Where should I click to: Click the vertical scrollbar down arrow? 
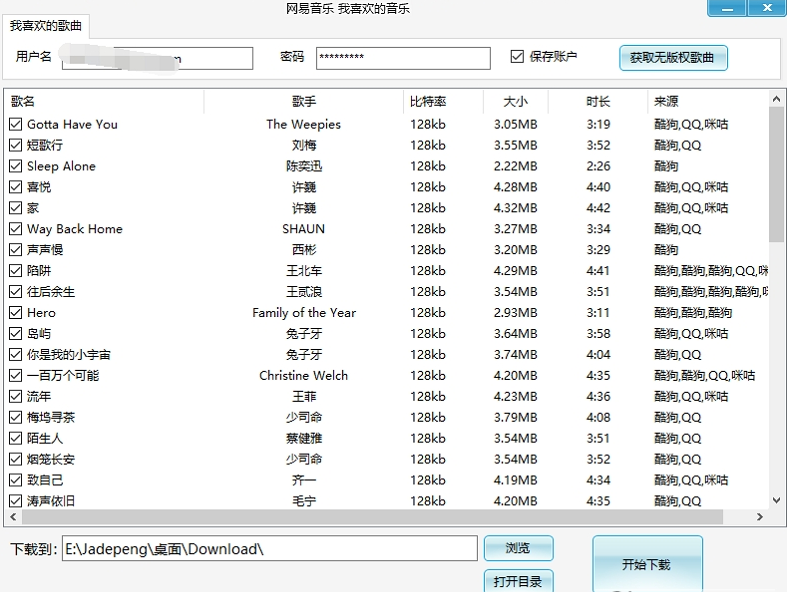pyautogui.click(x=776, y=500)
